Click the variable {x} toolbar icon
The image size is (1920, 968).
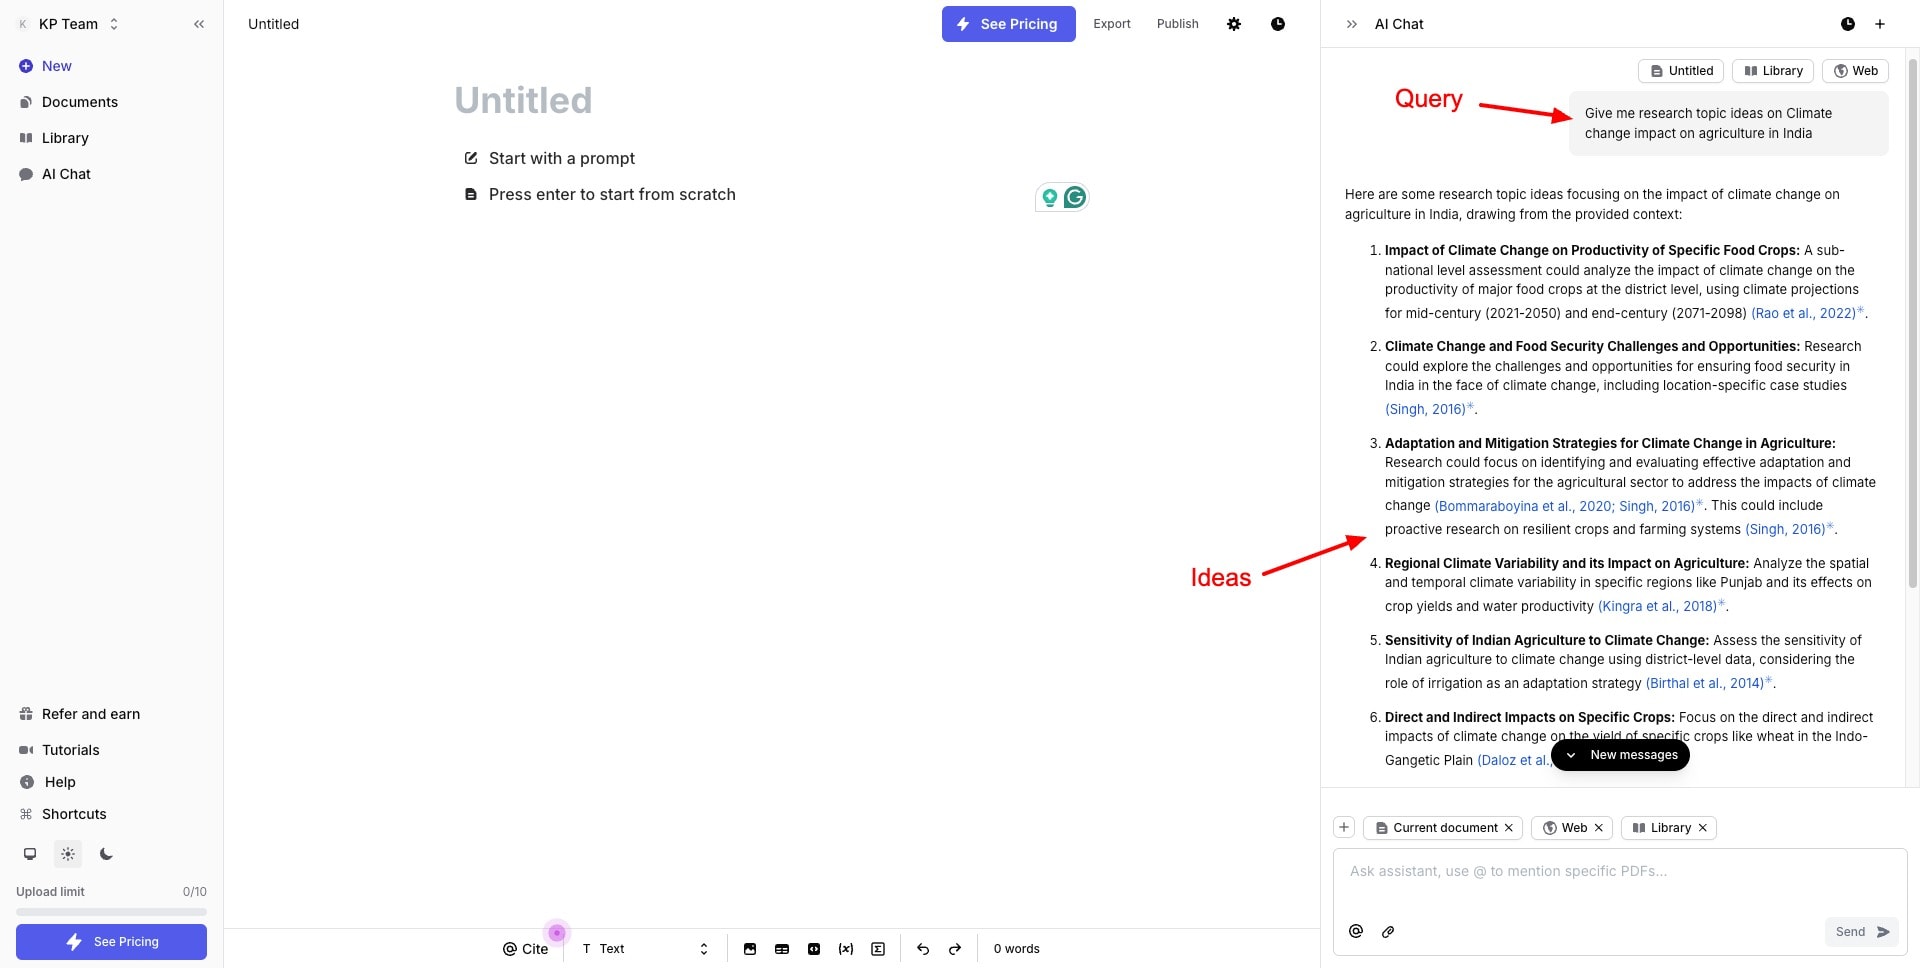pyautogui.click(x=846, y=949)
